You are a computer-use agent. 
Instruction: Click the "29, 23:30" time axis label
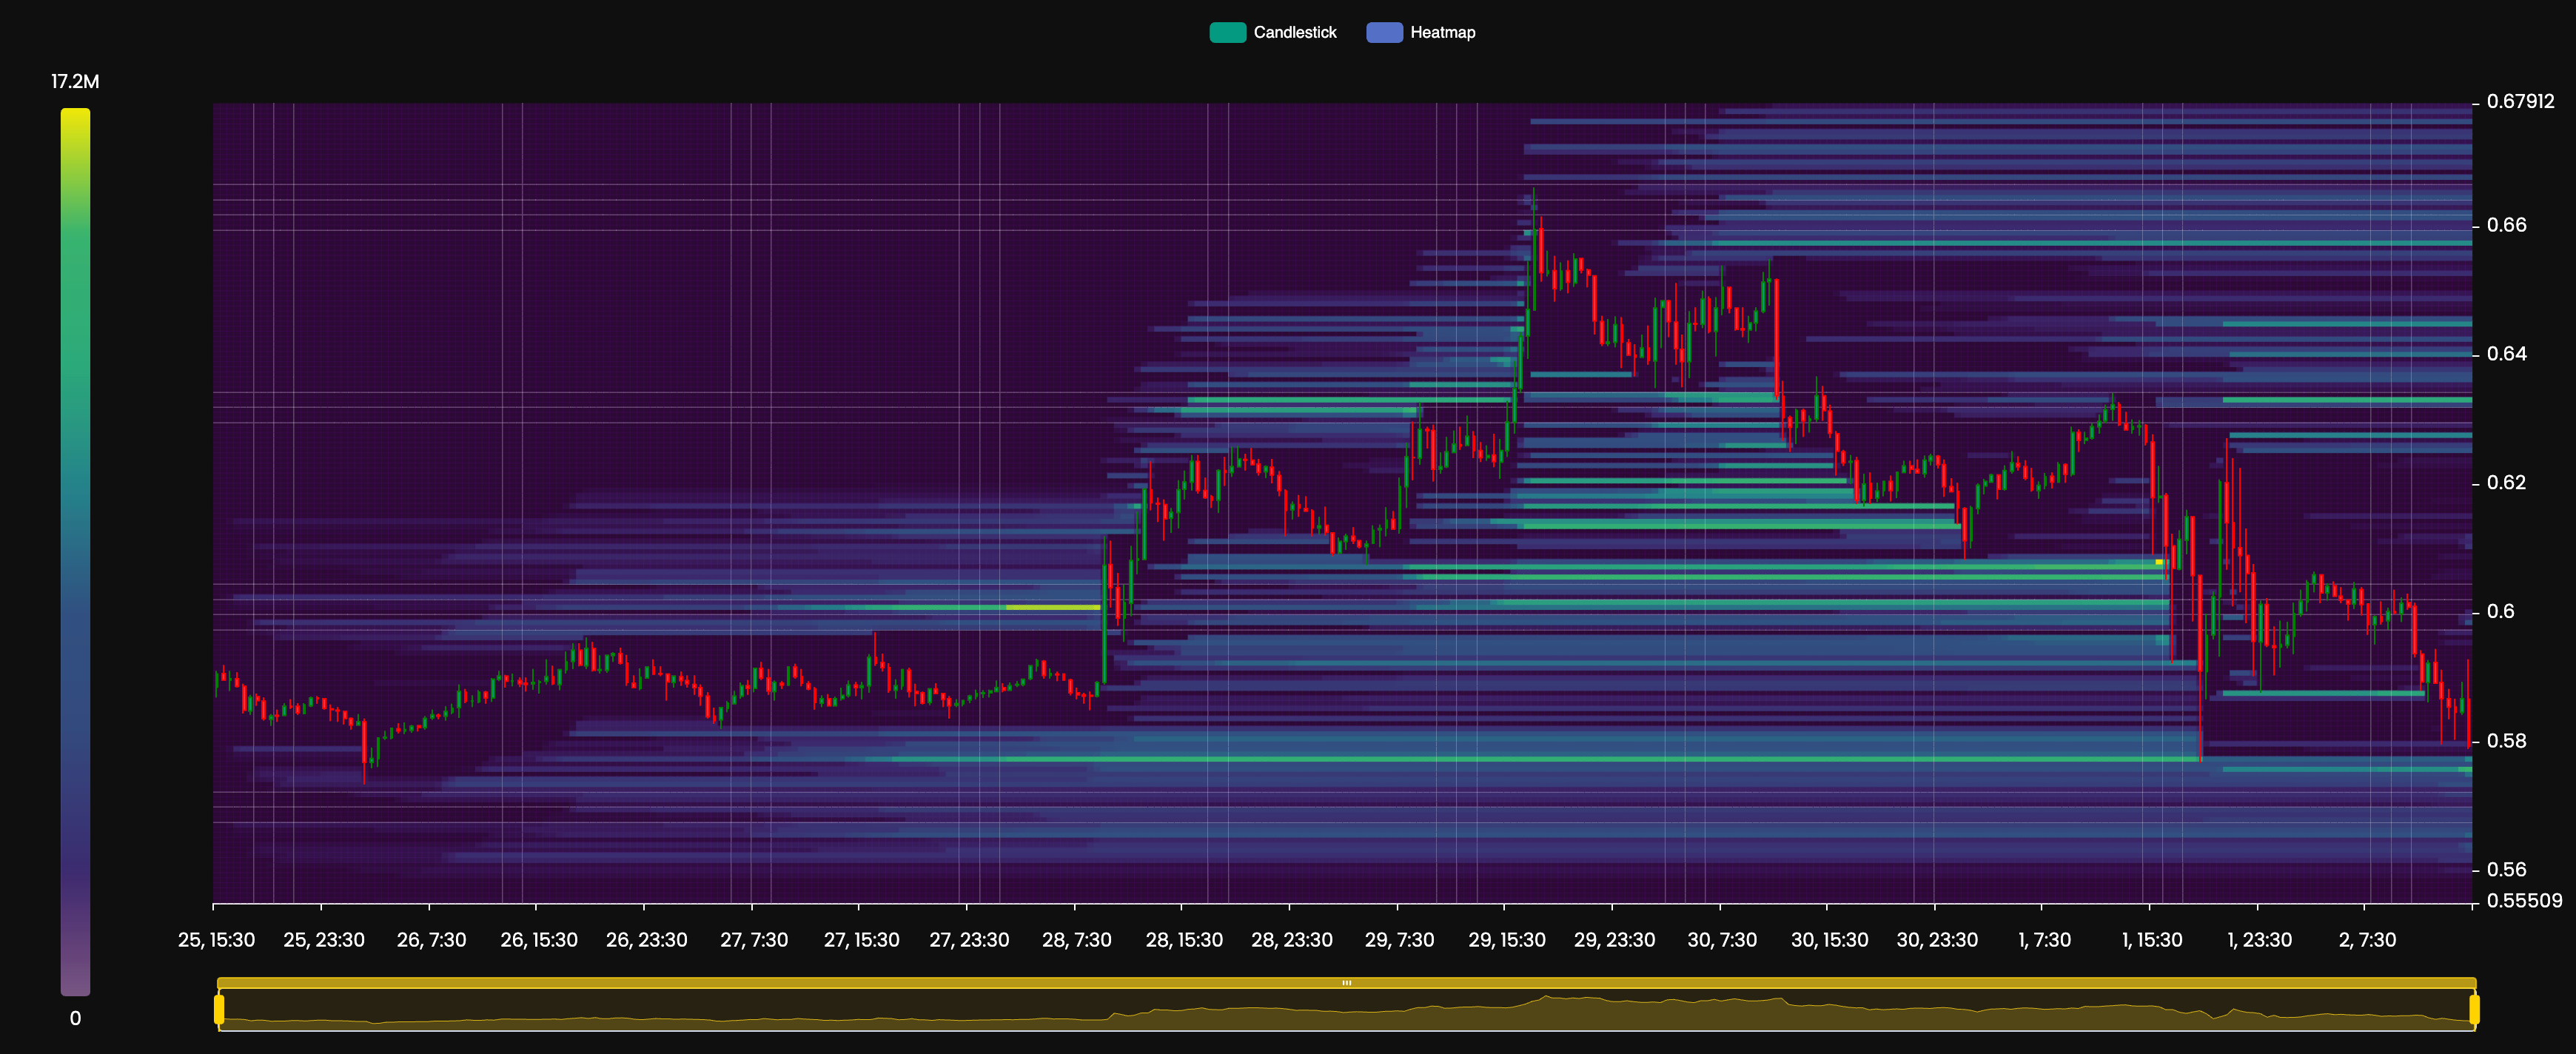[x=1614, y=940]
